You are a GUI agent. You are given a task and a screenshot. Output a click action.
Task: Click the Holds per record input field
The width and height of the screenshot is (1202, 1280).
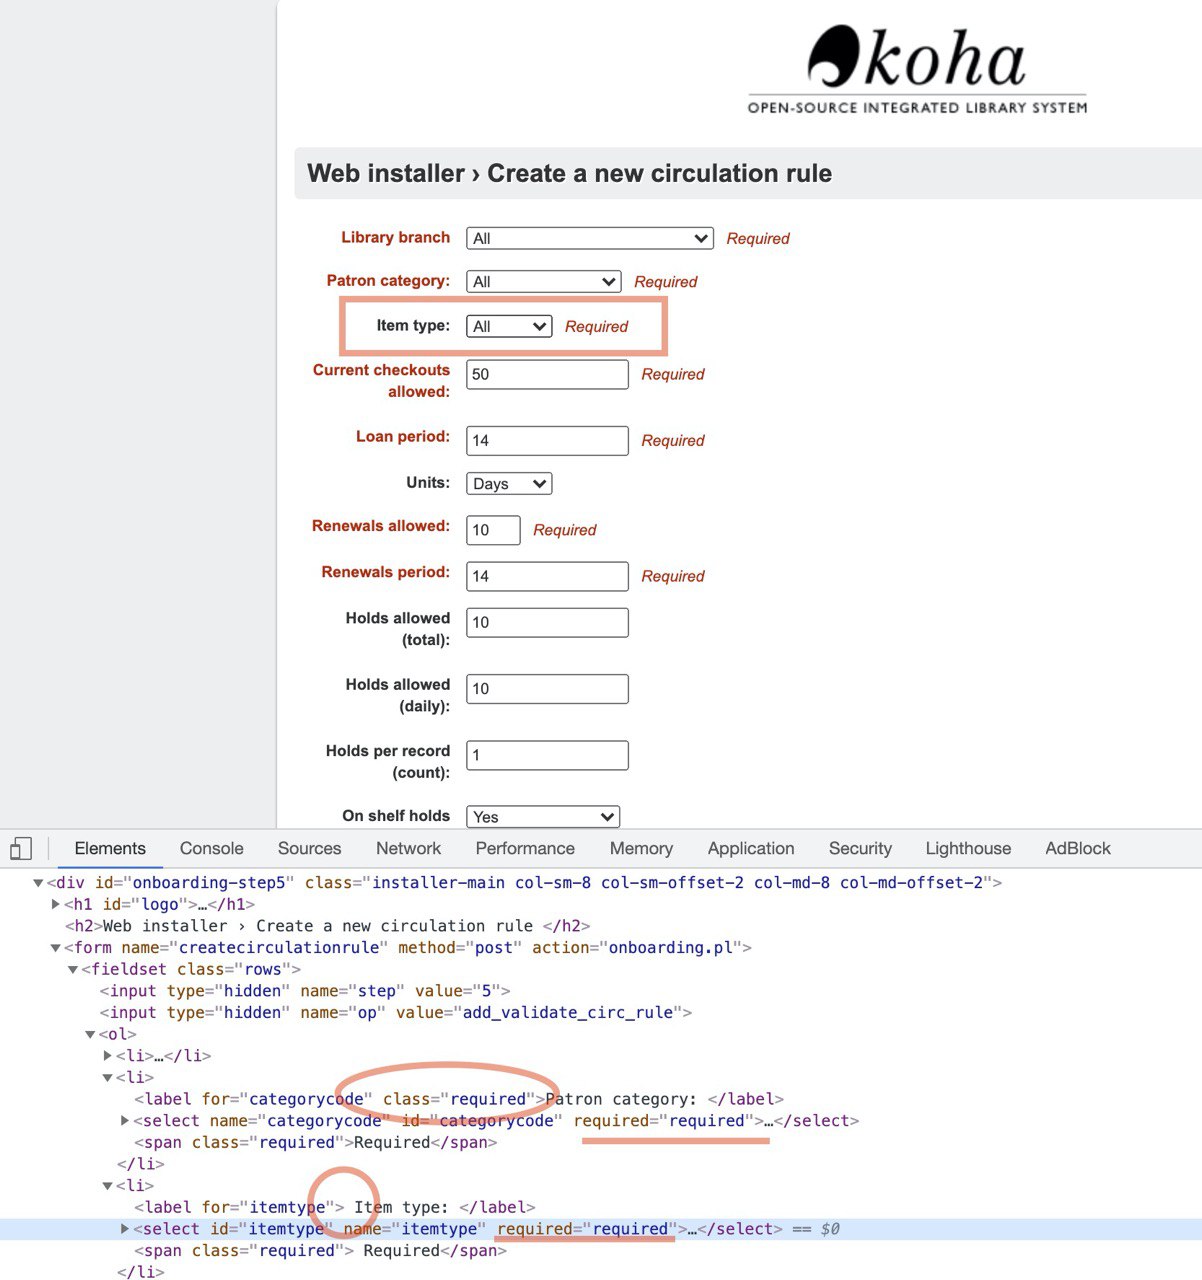[547, 755]
